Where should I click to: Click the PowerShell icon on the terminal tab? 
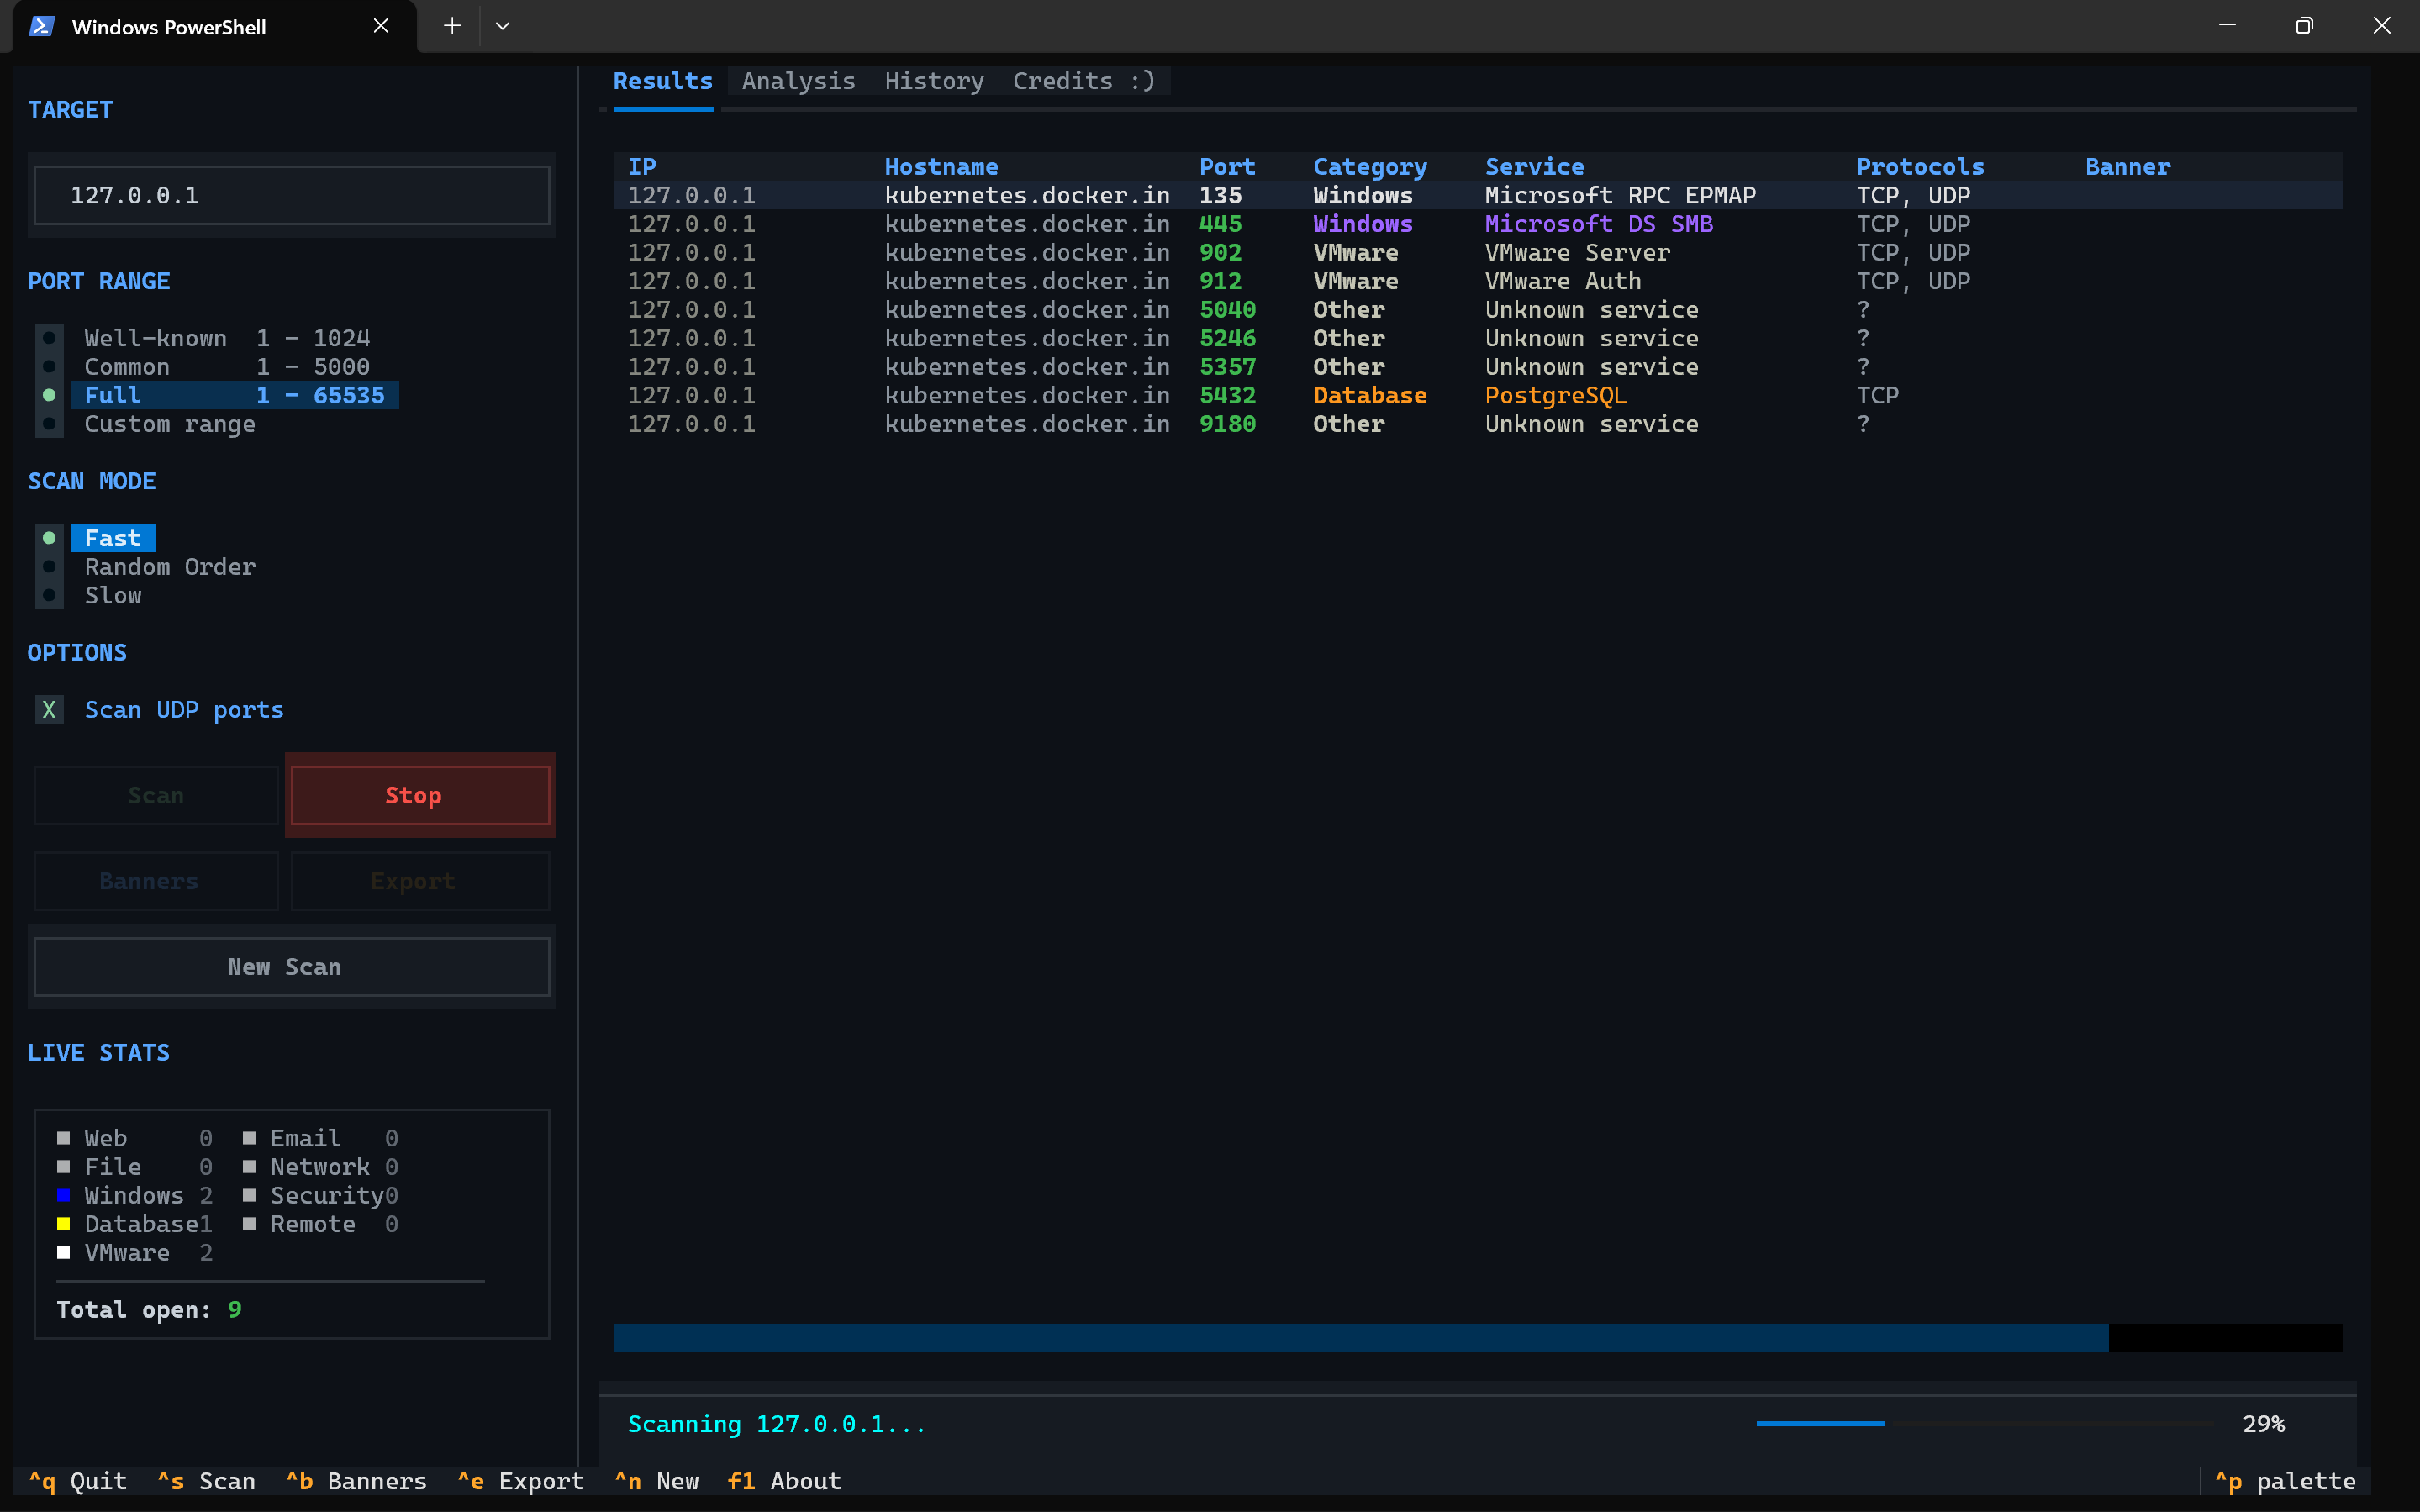tap(40, 27)
